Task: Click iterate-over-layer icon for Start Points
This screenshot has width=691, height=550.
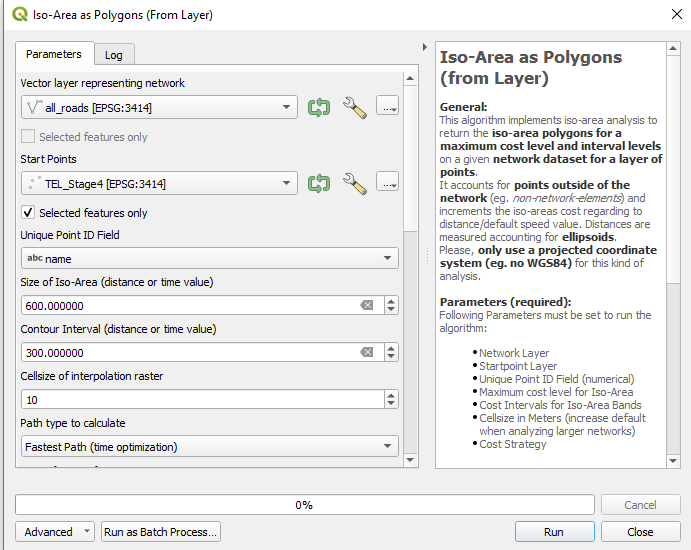Action: tap(319, 183)
